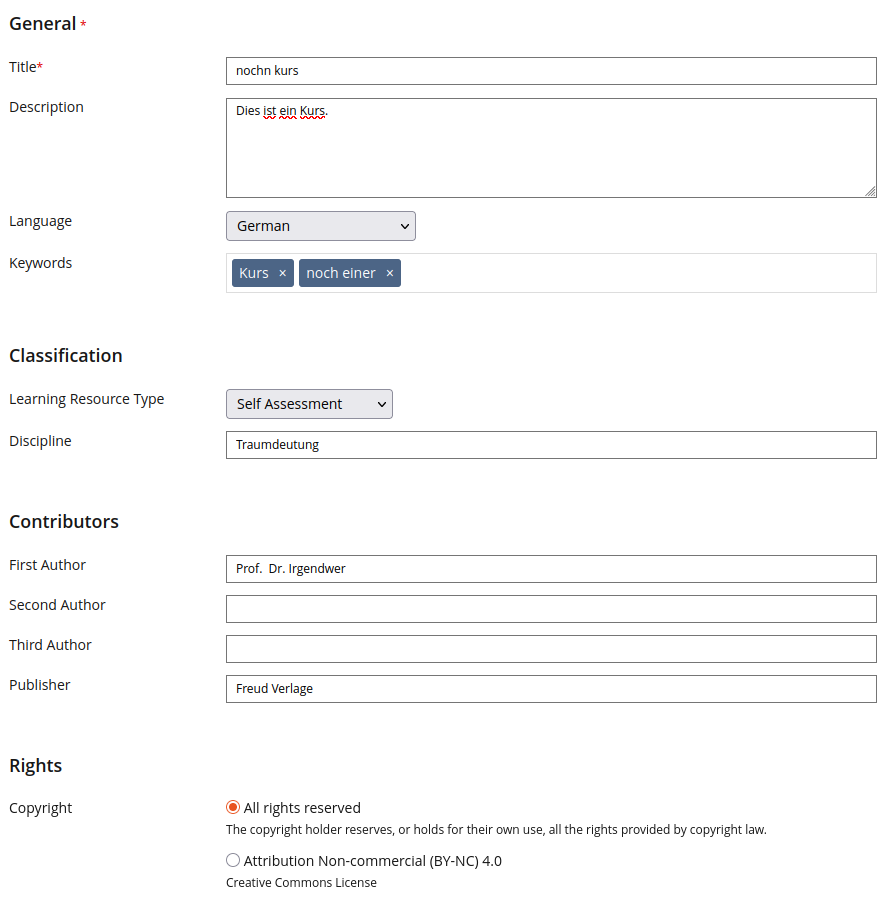Screen dimensions: 888x898
Task: Click empty space in Keywords box
Action: pos(640,273)
